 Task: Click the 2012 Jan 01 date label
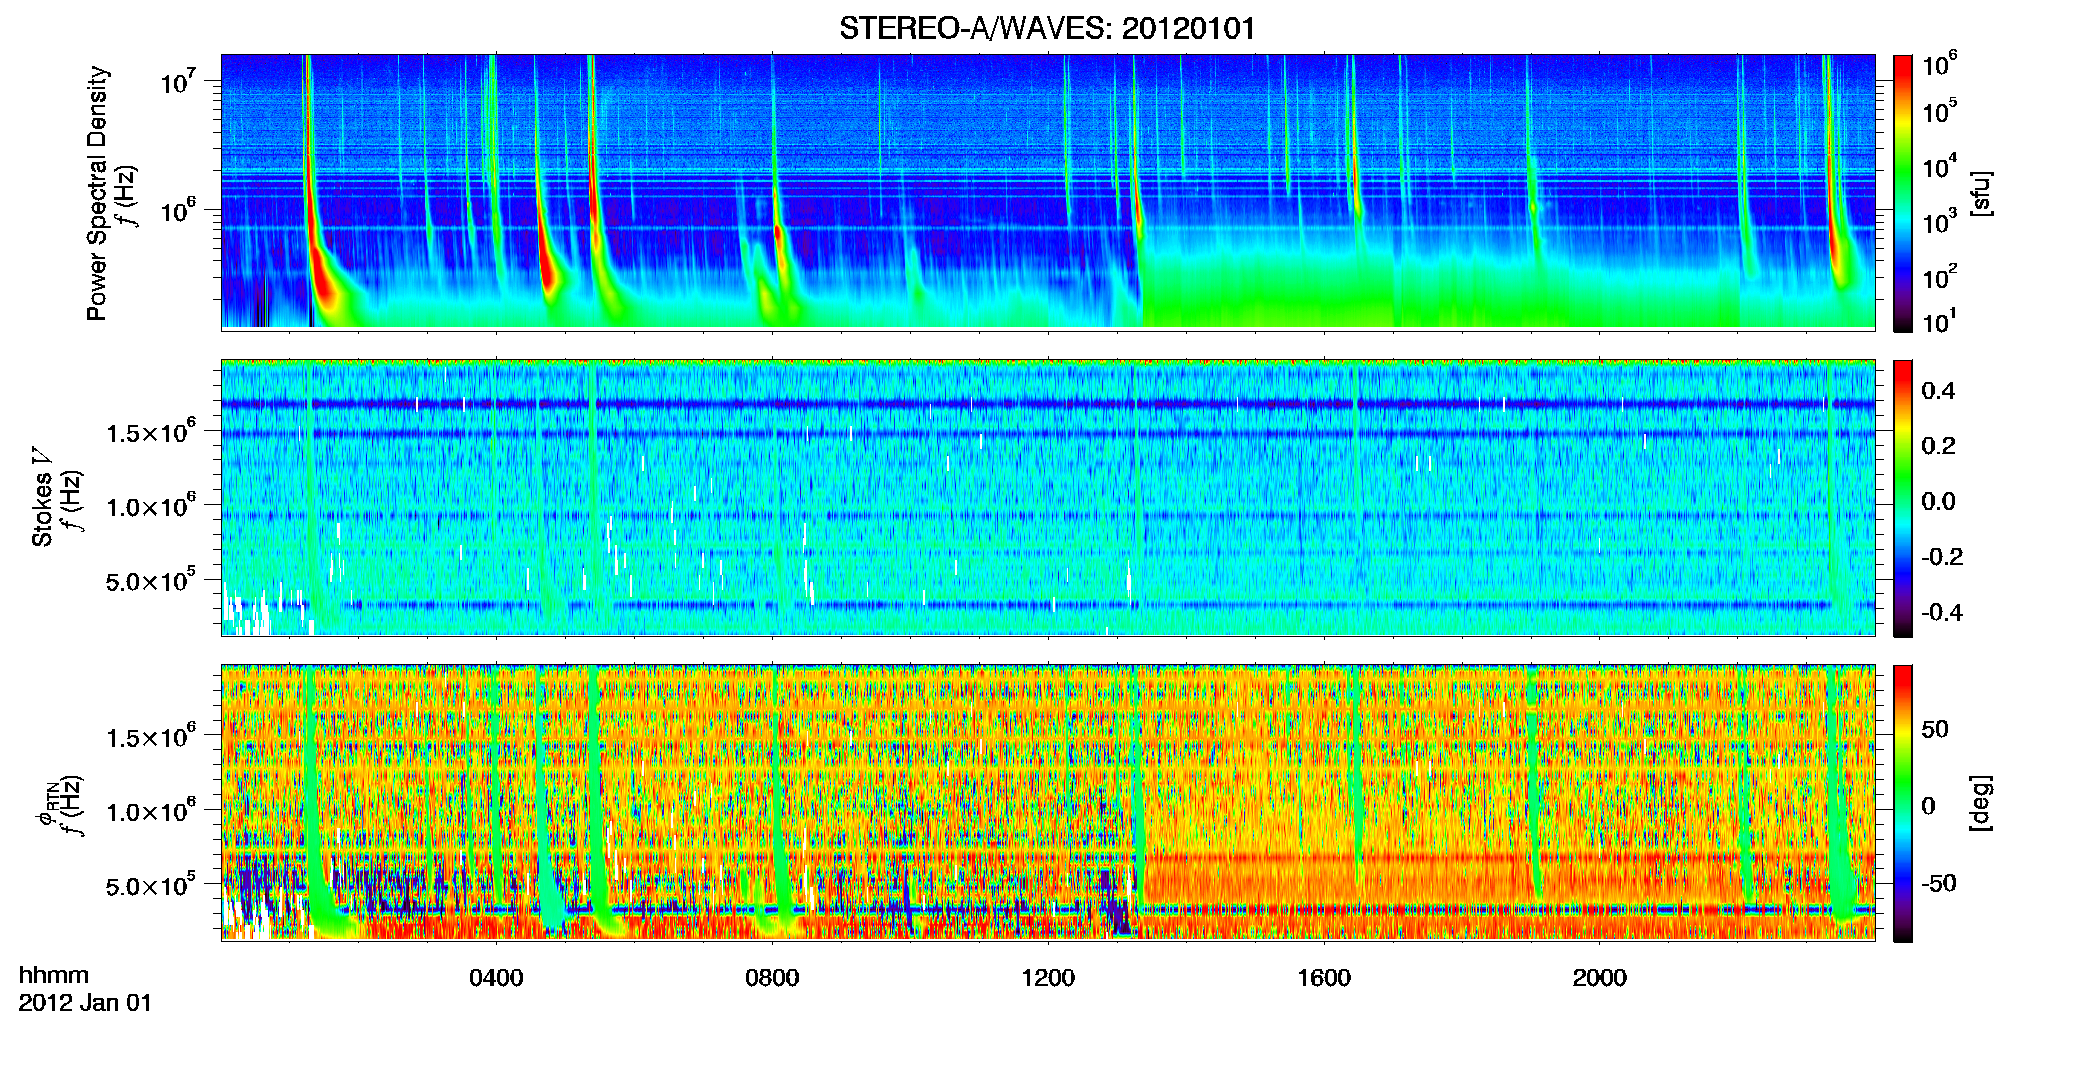(85, 1003)
